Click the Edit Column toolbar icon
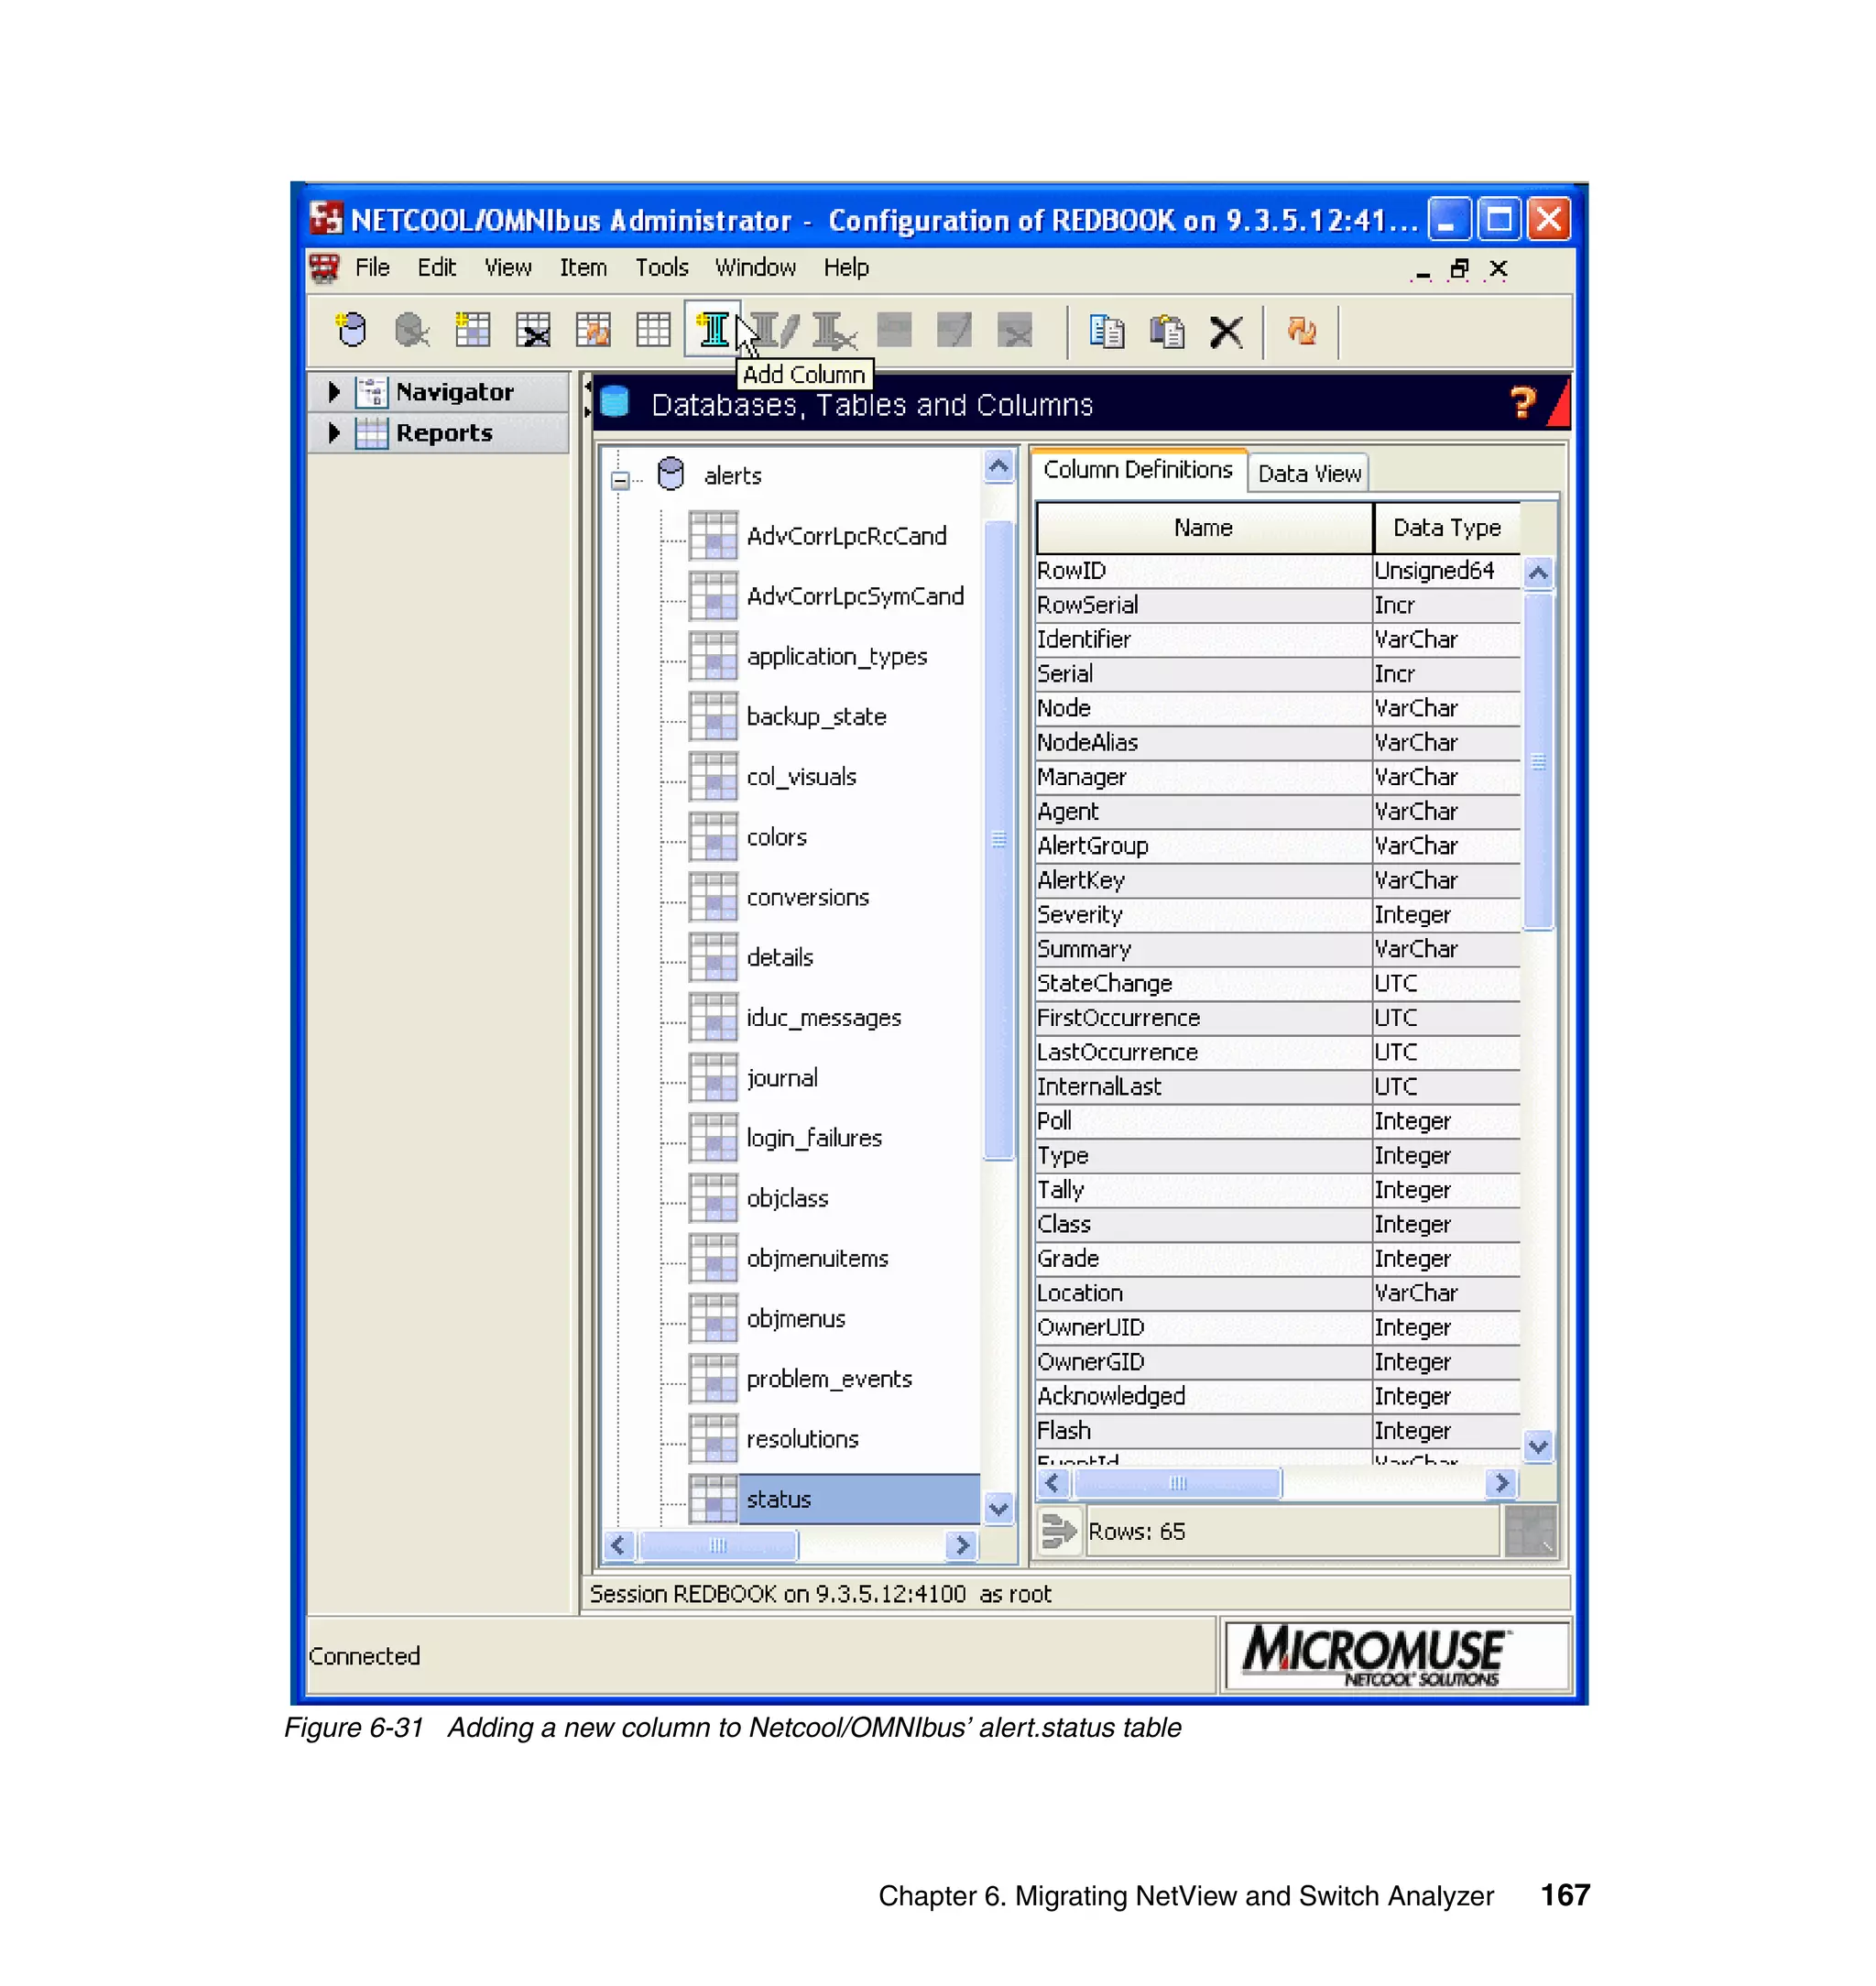 pos(776,329)
